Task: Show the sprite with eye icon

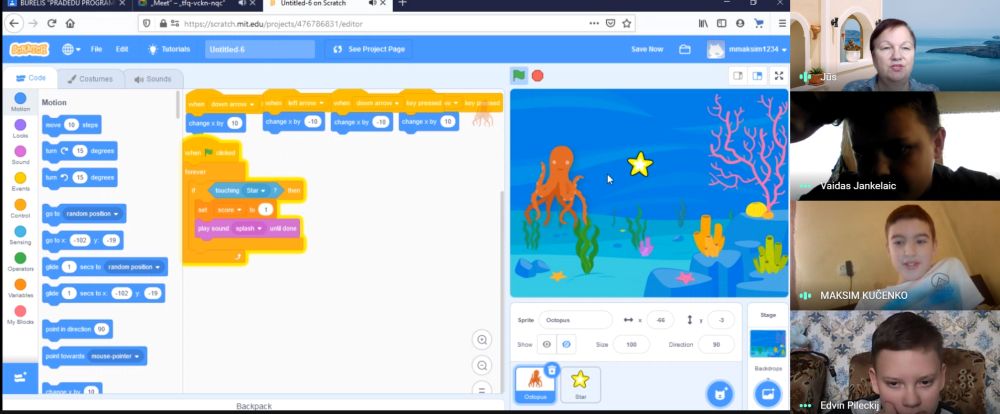Action: 547,344
